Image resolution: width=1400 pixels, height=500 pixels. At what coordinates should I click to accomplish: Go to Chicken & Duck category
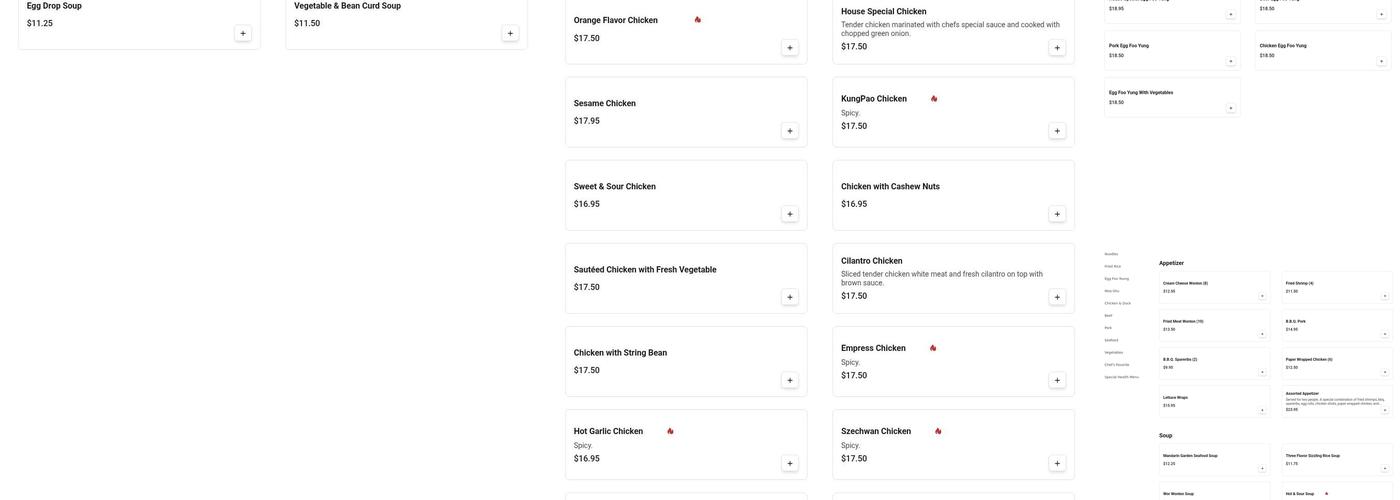coord(1118,303)
